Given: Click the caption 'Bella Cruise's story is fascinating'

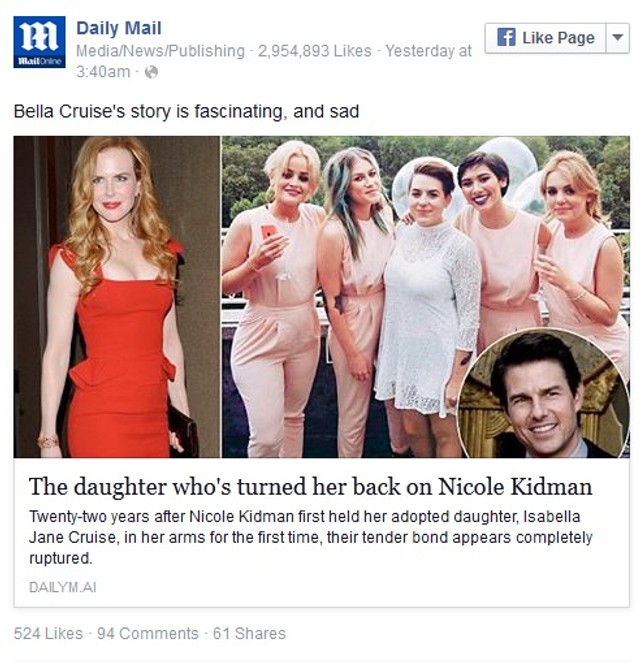Looking at the screenshot, I should point(186,111).
